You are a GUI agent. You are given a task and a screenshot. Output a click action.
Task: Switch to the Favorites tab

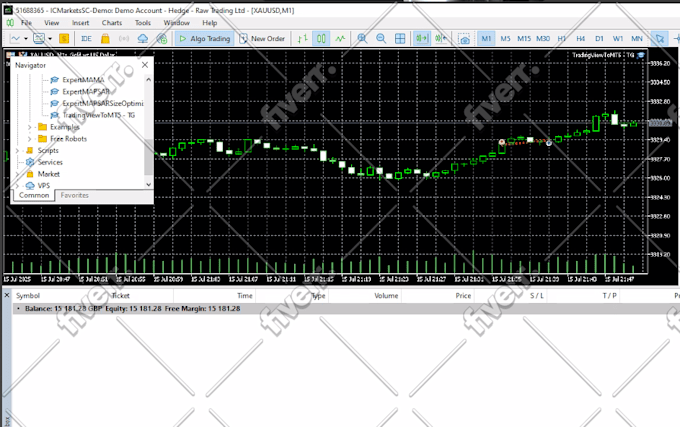75,196
